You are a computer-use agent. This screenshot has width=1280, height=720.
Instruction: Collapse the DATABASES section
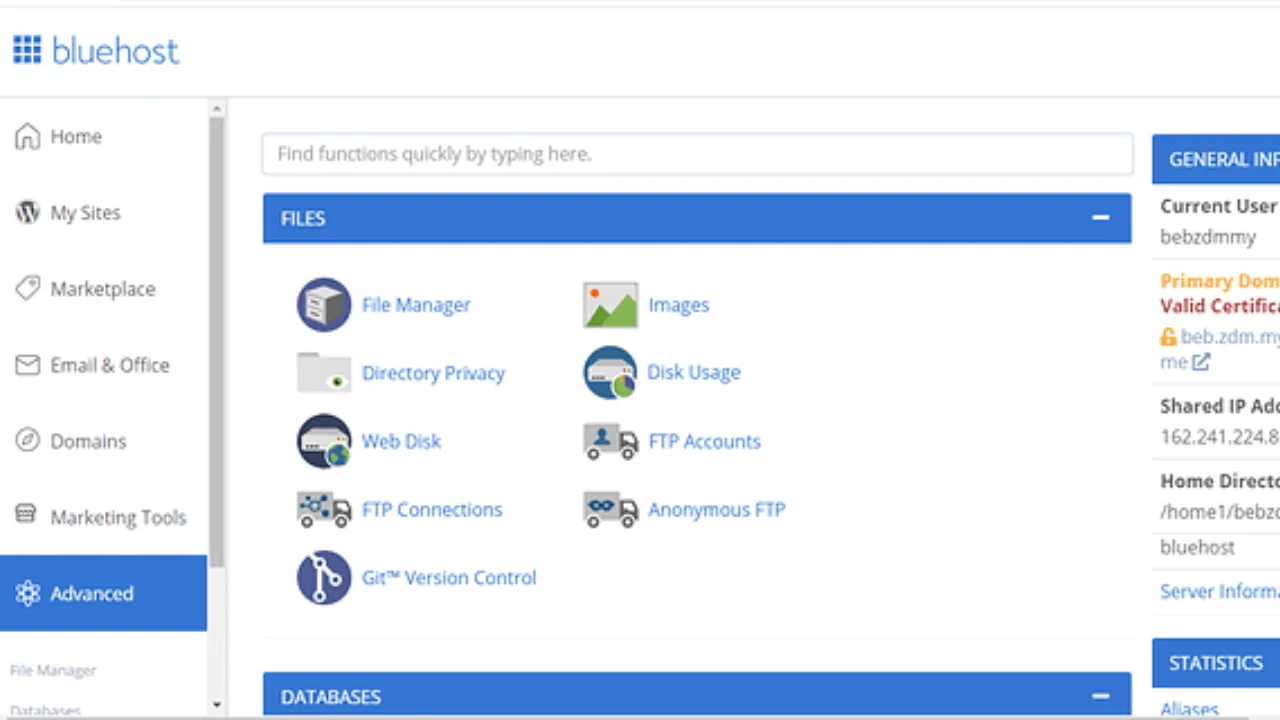[1100, 696]
